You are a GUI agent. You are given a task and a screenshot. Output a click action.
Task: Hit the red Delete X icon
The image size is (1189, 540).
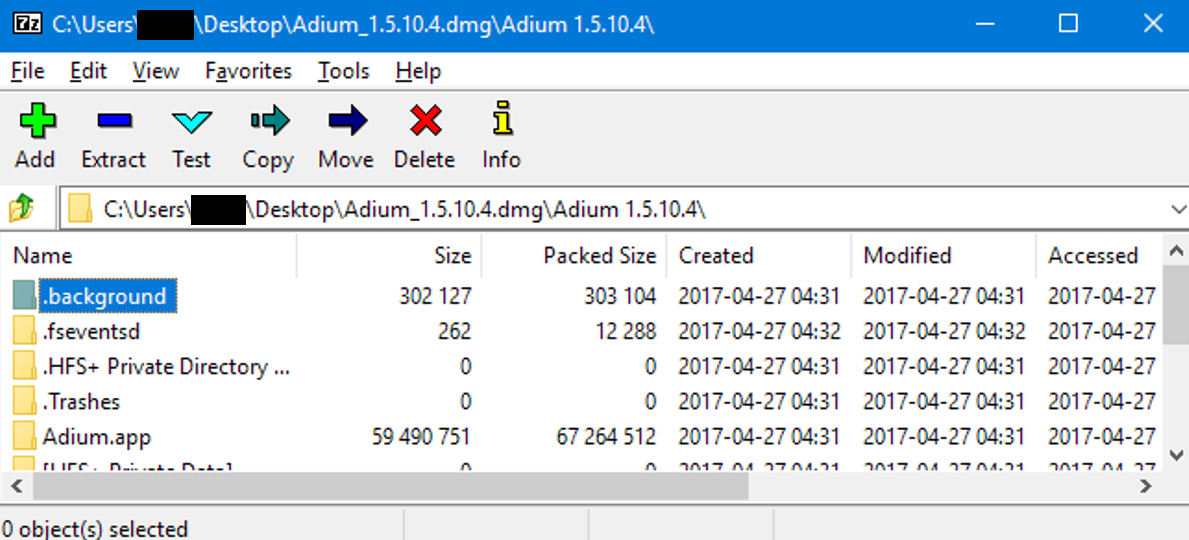click(x=425, y=122)
